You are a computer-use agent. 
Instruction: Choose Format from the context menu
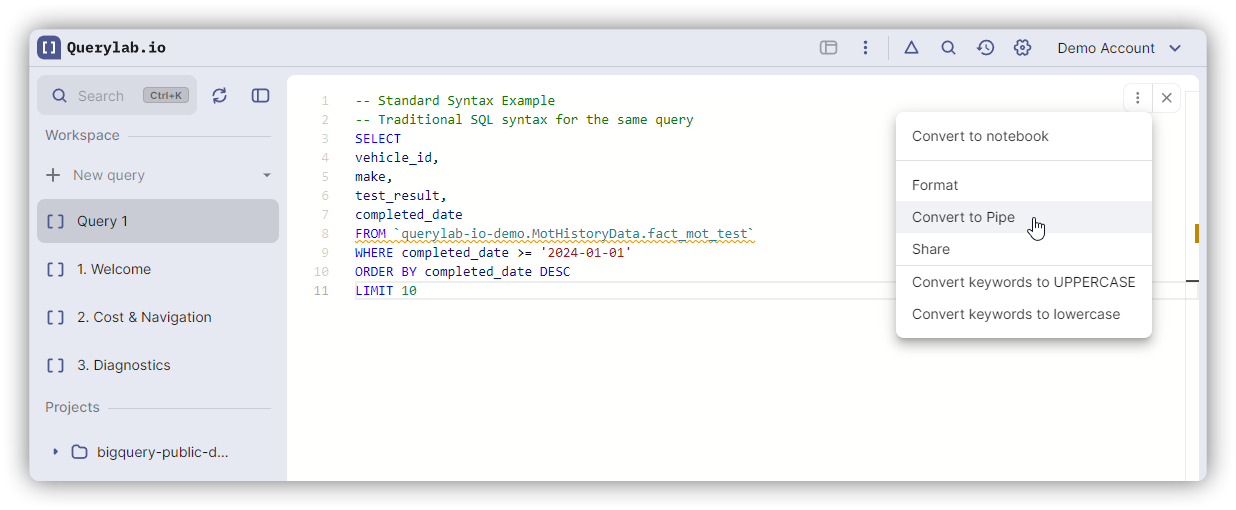pos(935,185)
